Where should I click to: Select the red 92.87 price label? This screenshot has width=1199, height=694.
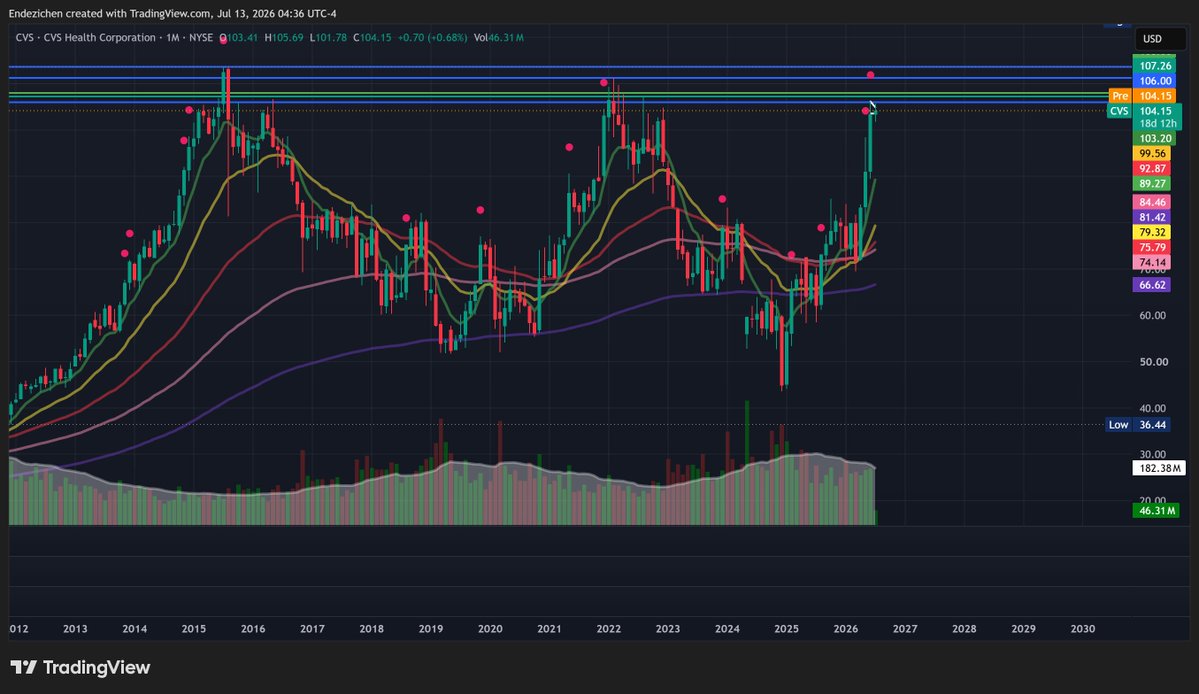coord(1152,168)
